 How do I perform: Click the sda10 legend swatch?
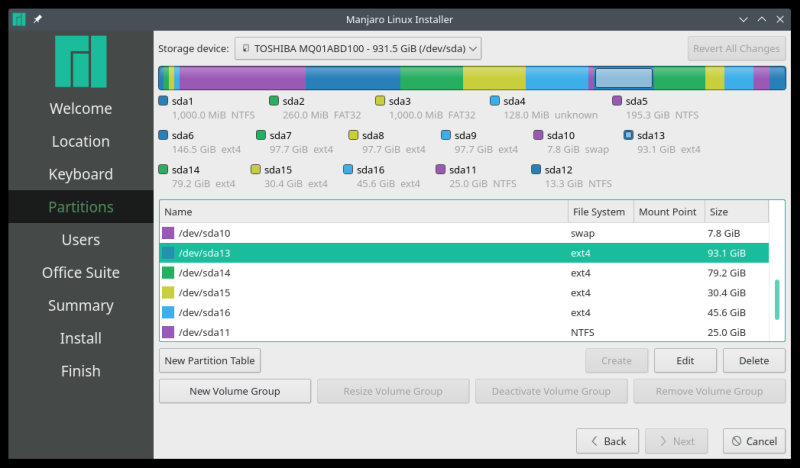[x=538, y=135]
